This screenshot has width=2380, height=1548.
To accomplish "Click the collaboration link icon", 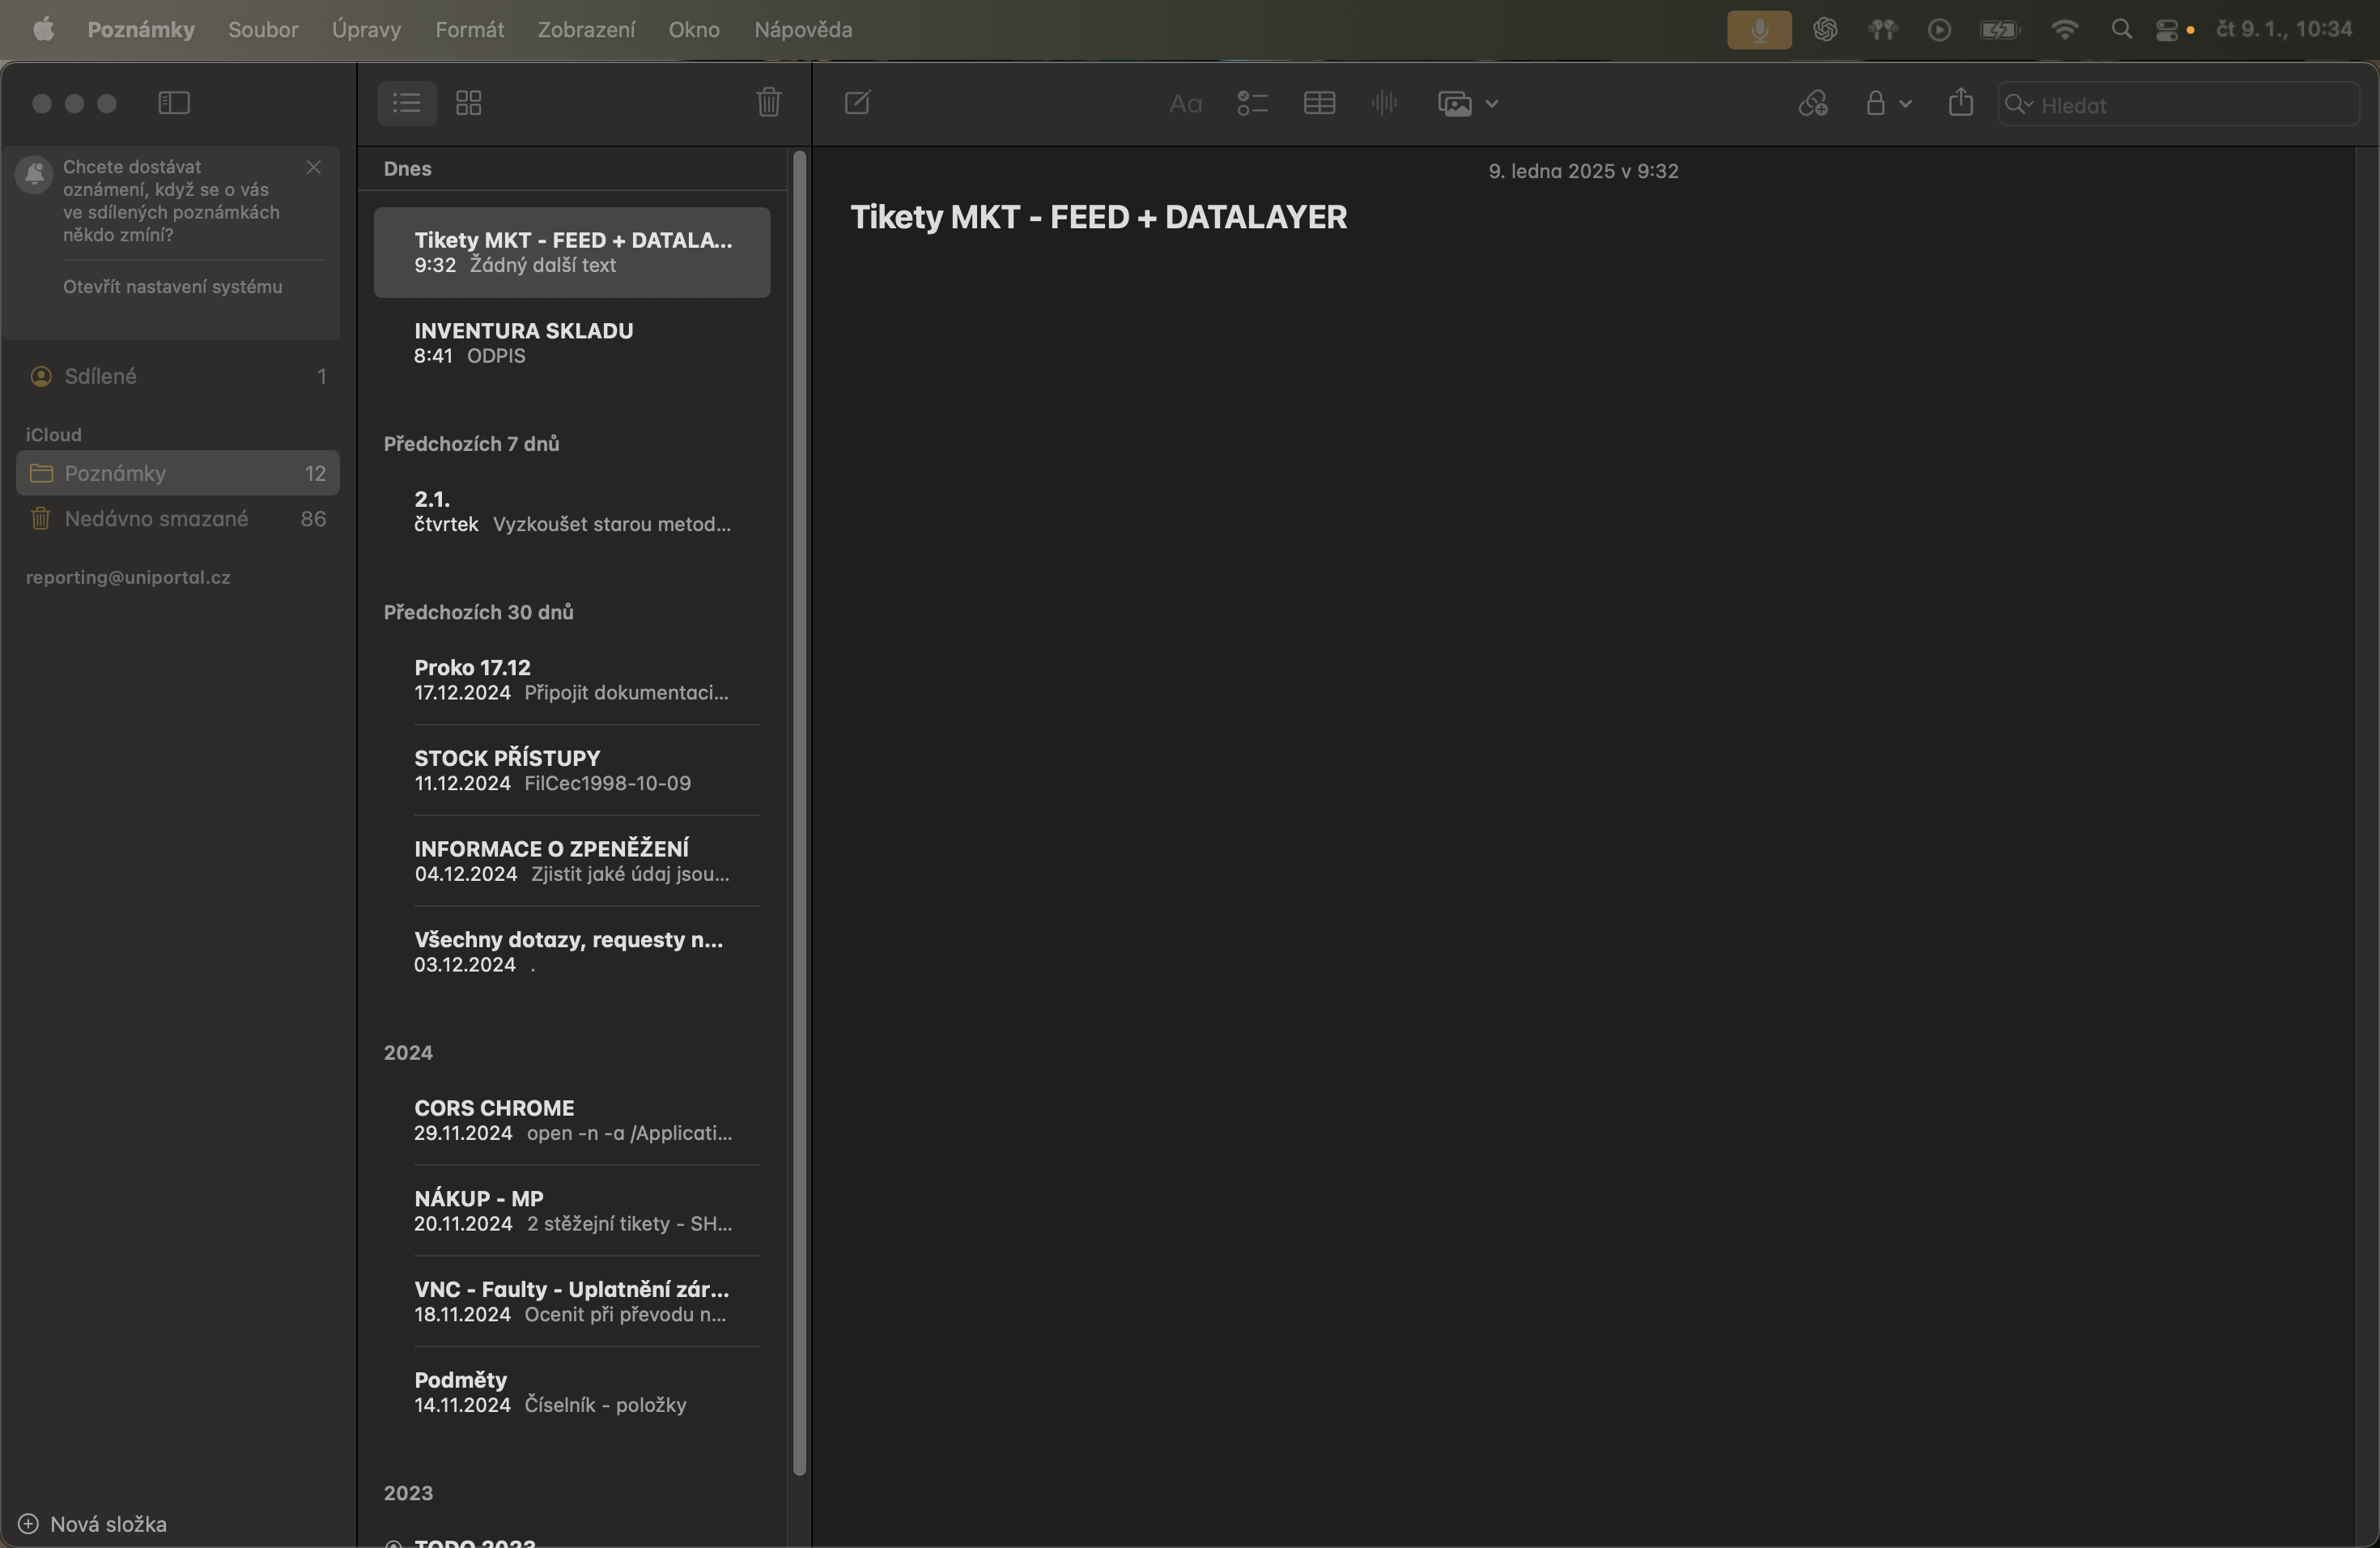I will click(x=1813, y=103).
